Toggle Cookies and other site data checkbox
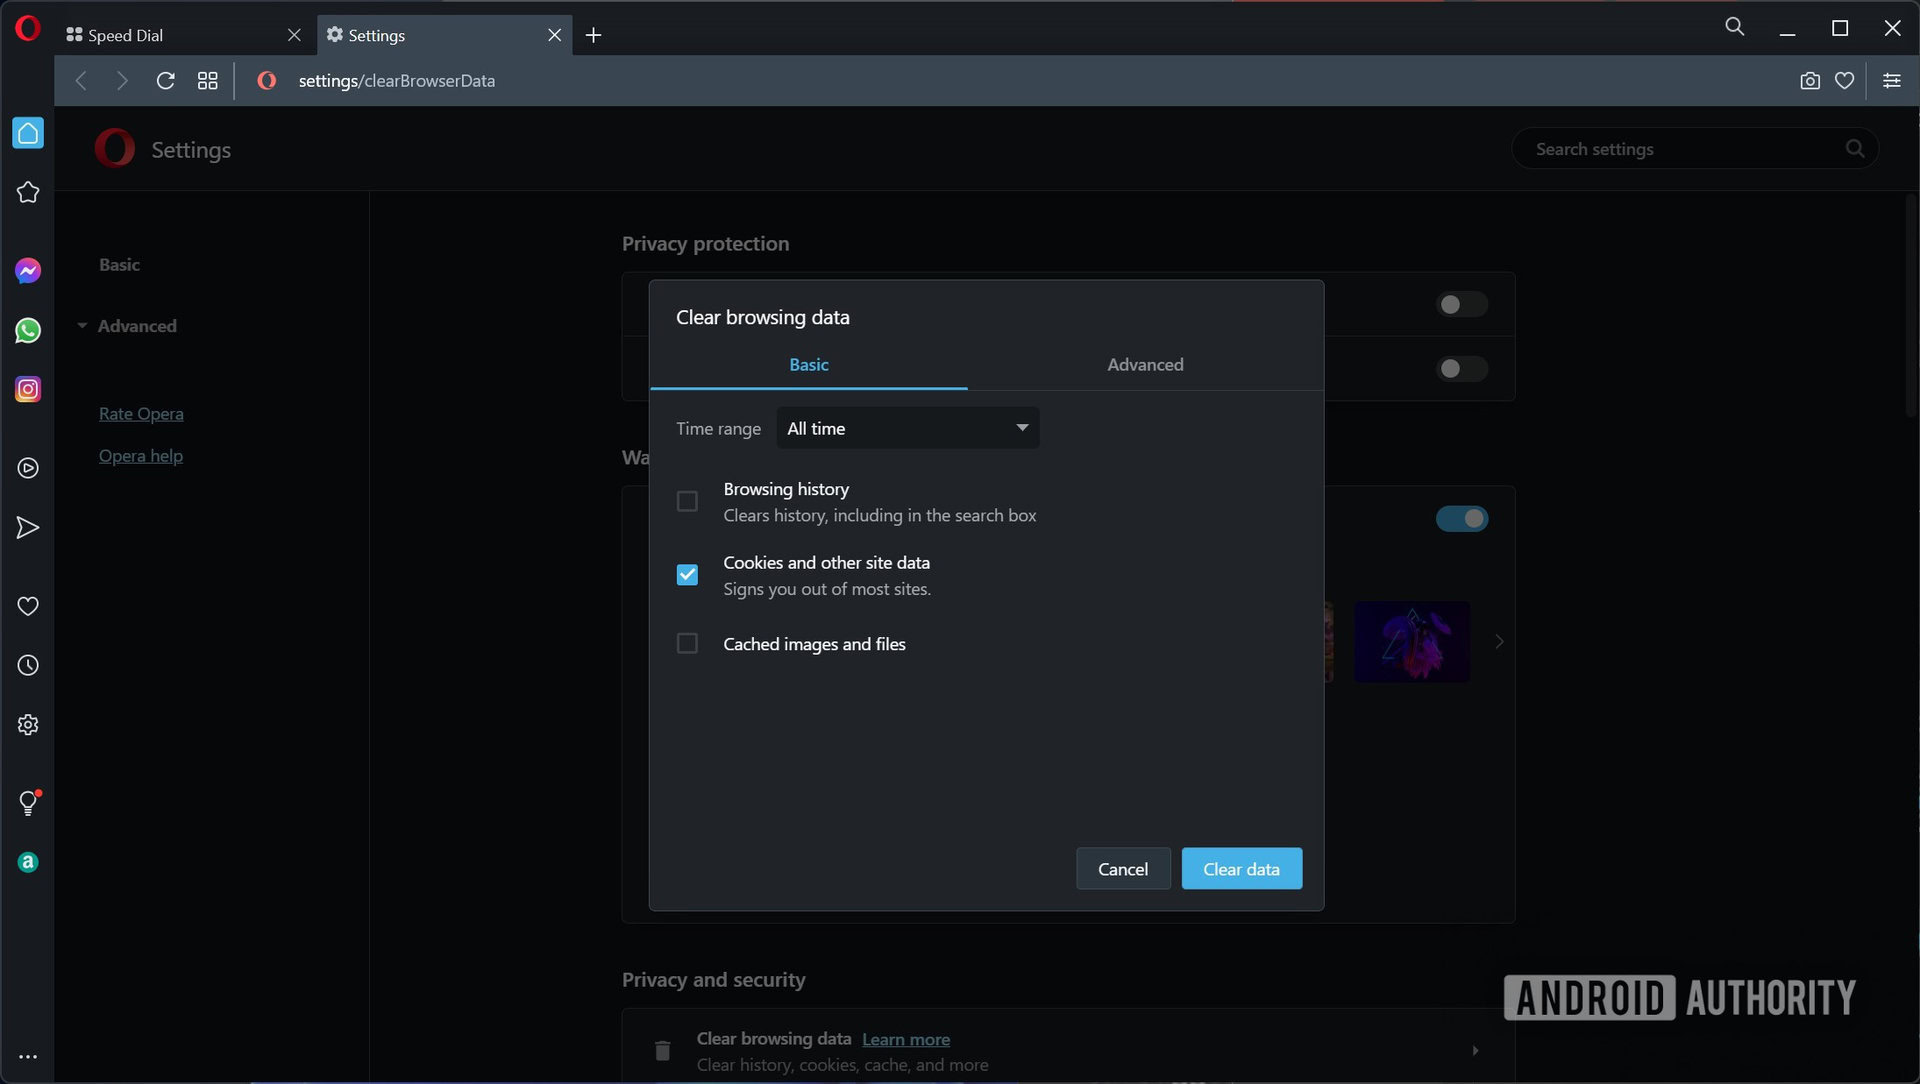Viewport: 1920px width, 1084px height. 687,572
